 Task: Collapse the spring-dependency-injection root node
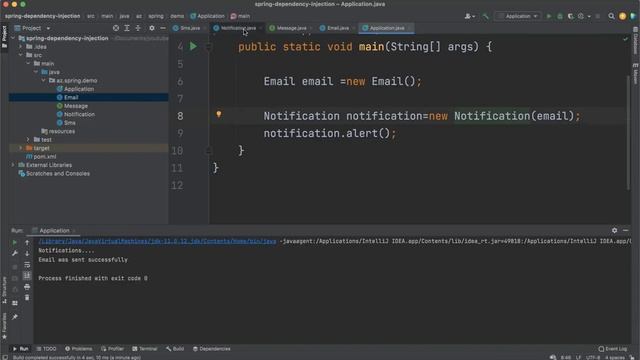click(13, 38)
